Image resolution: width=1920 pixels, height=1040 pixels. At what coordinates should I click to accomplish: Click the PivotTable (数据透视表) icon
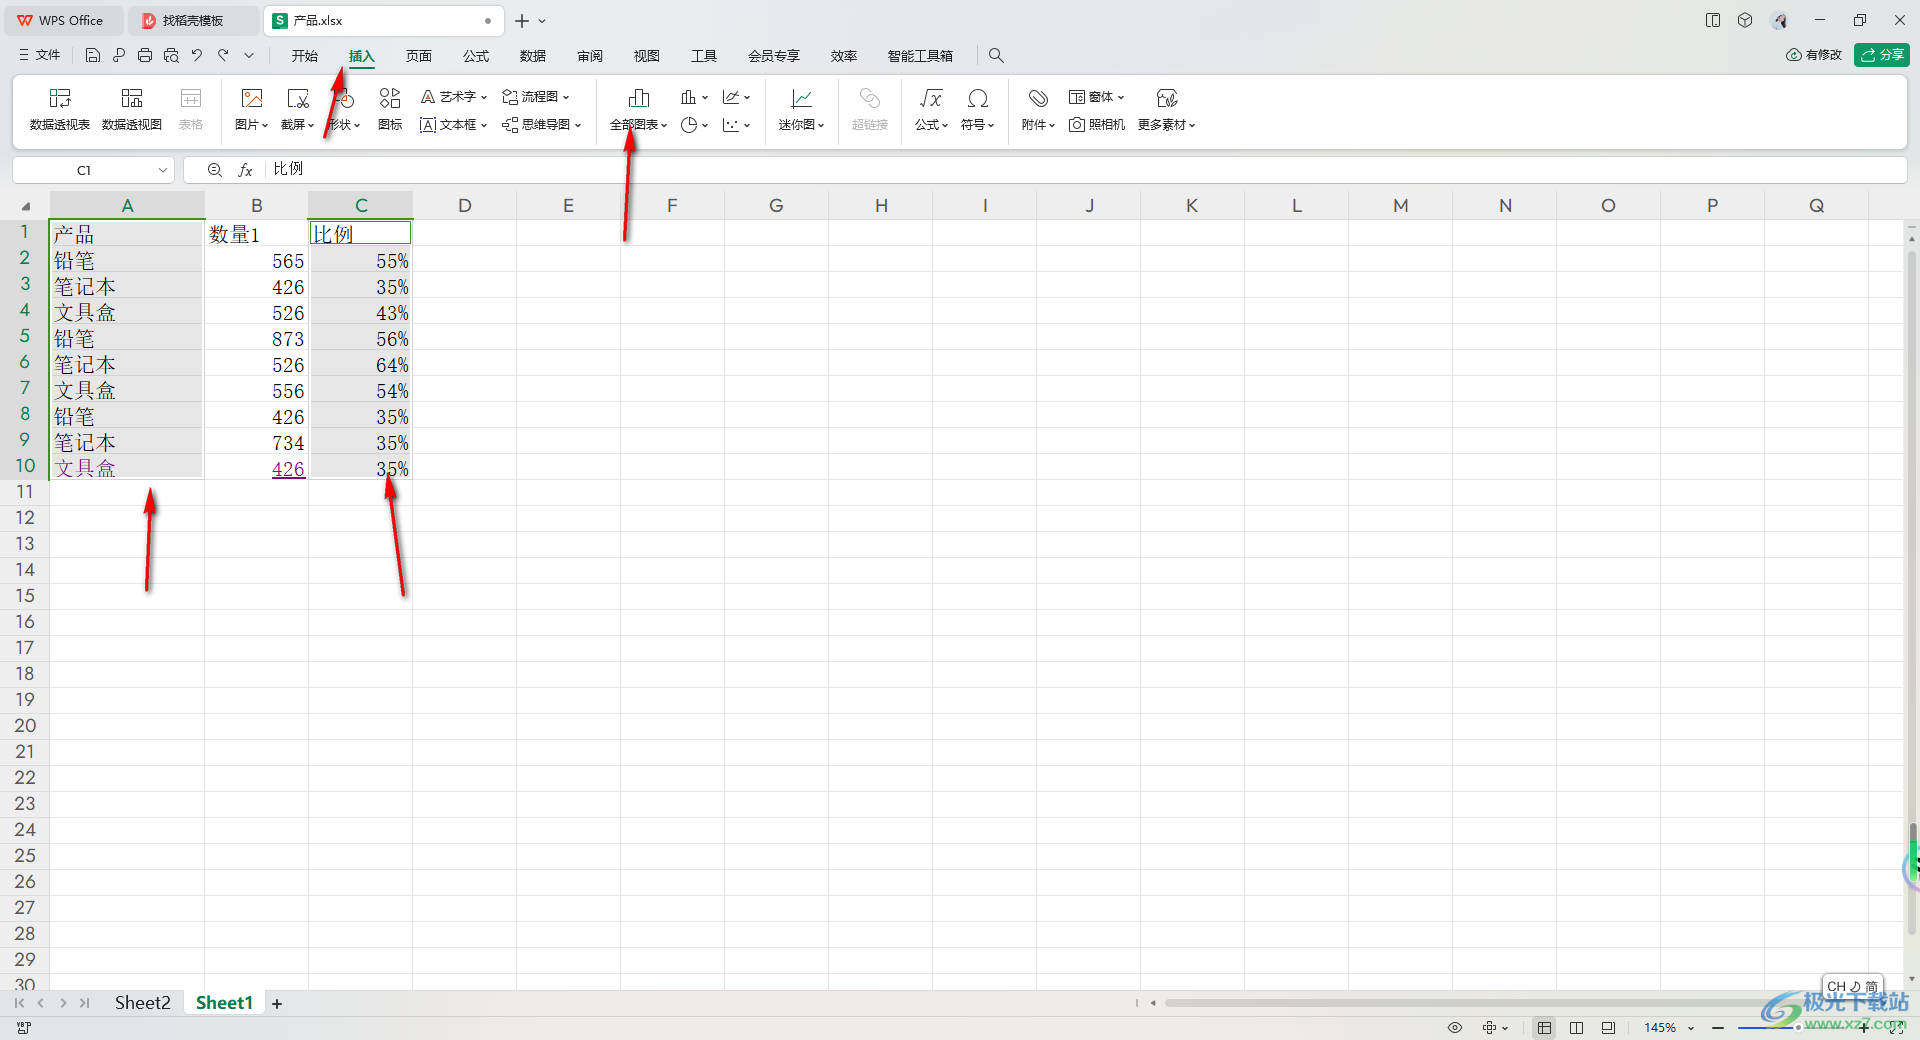click(60, 98)
